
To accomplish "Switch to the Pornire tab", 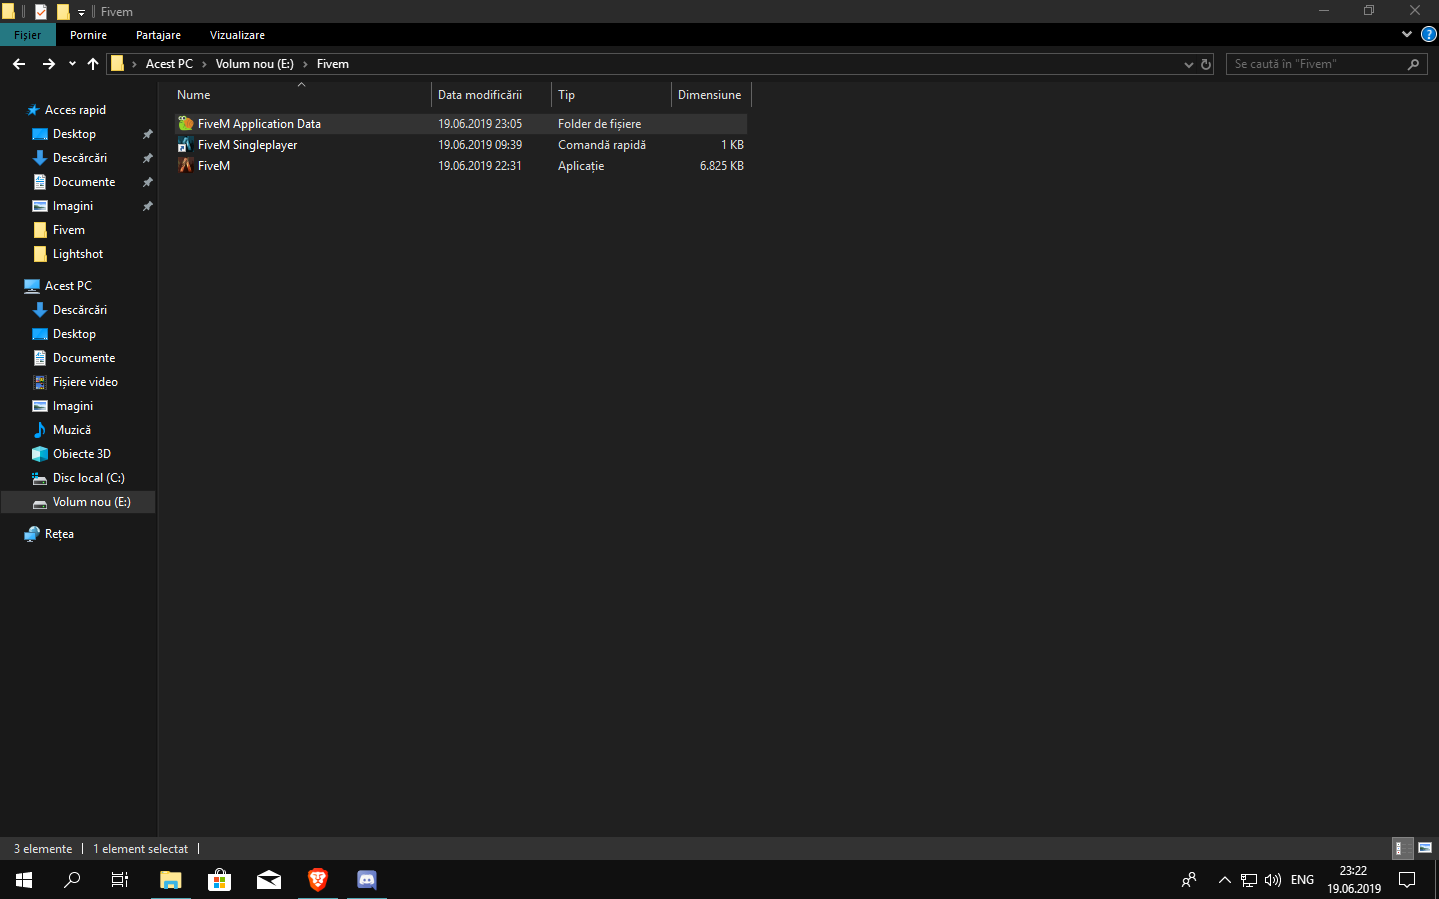I will [88, 35].
